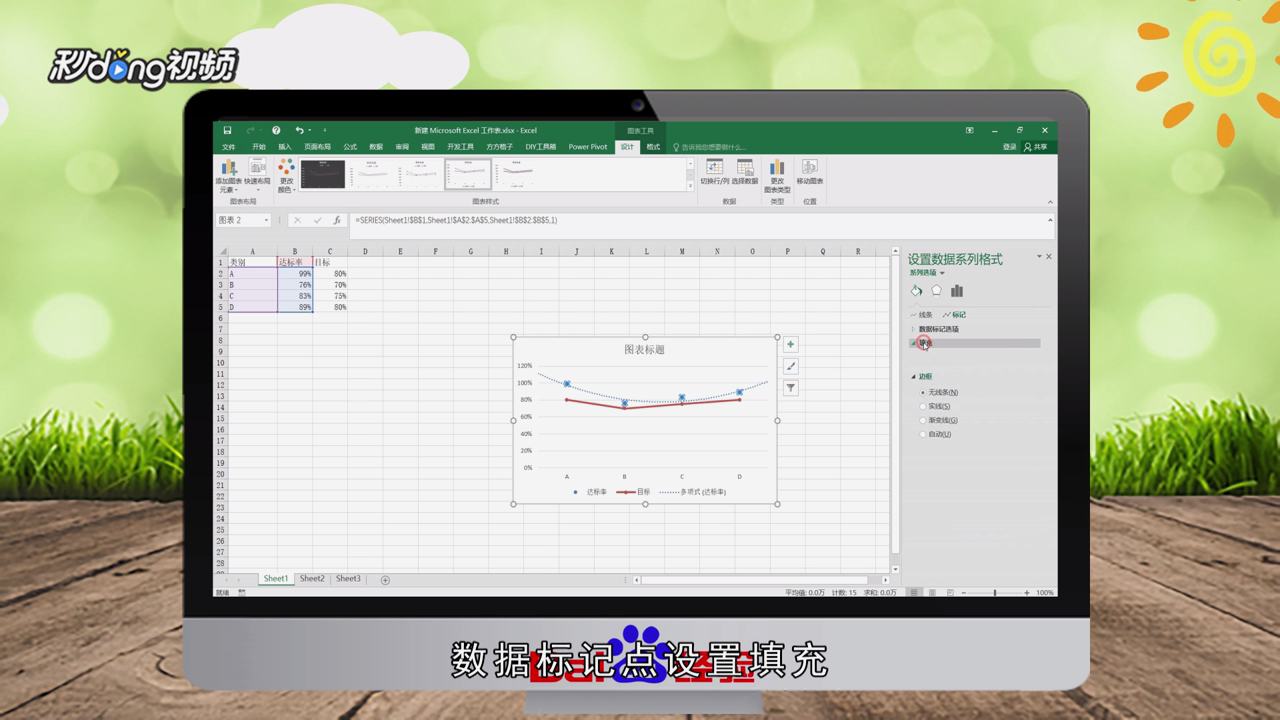Select 无线条(N) no line radio button

tap(922, 393)
